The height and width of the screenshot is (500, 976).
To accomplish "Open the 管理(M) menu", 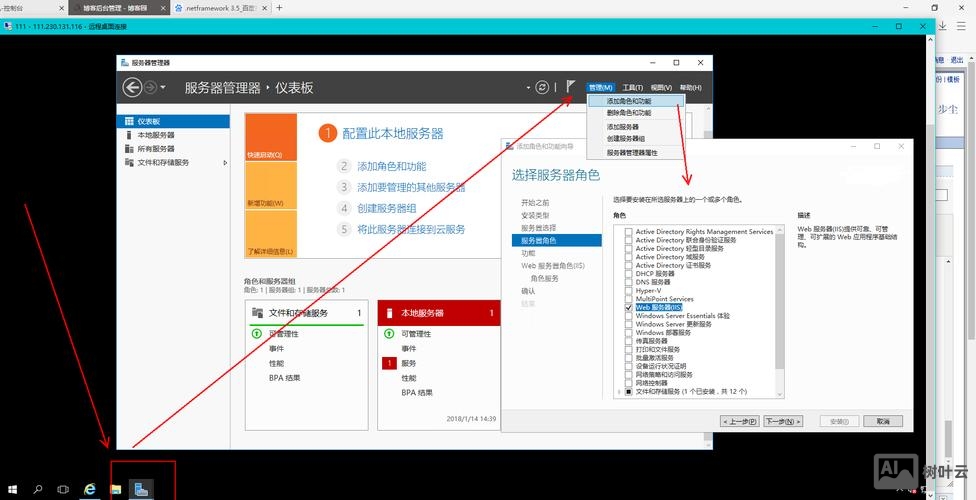I will [601, 88].
